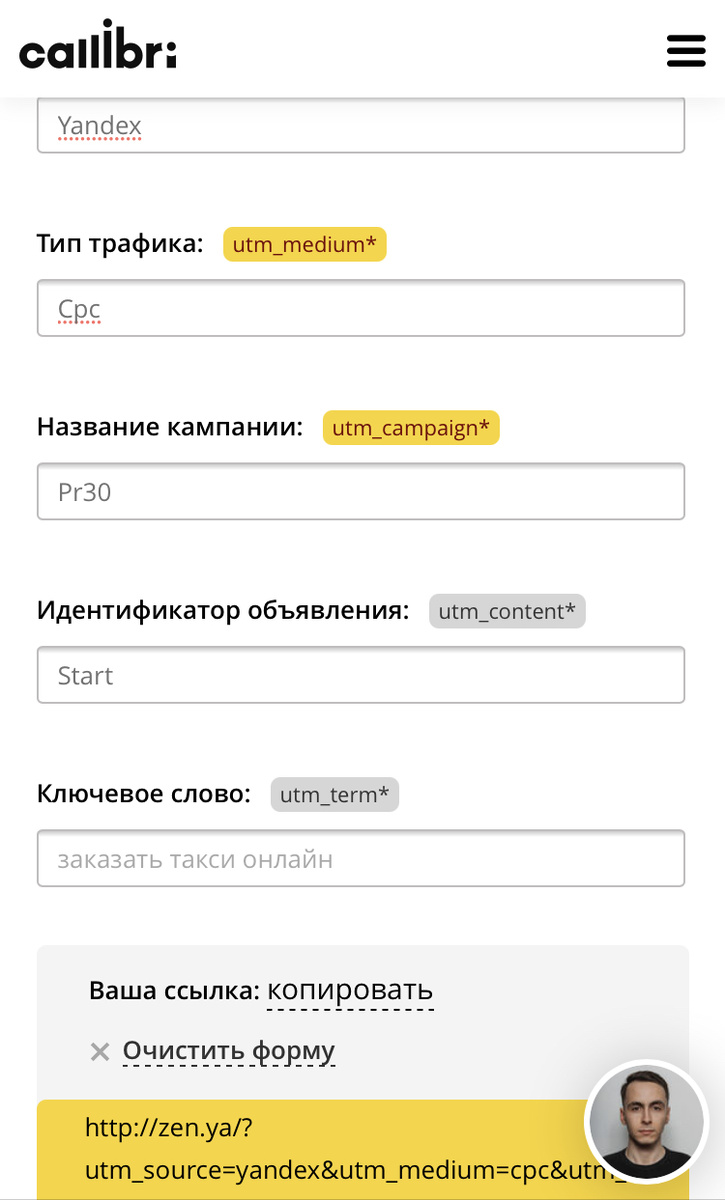Click the keyword field заказать такси онлайн

coord(360,858)
